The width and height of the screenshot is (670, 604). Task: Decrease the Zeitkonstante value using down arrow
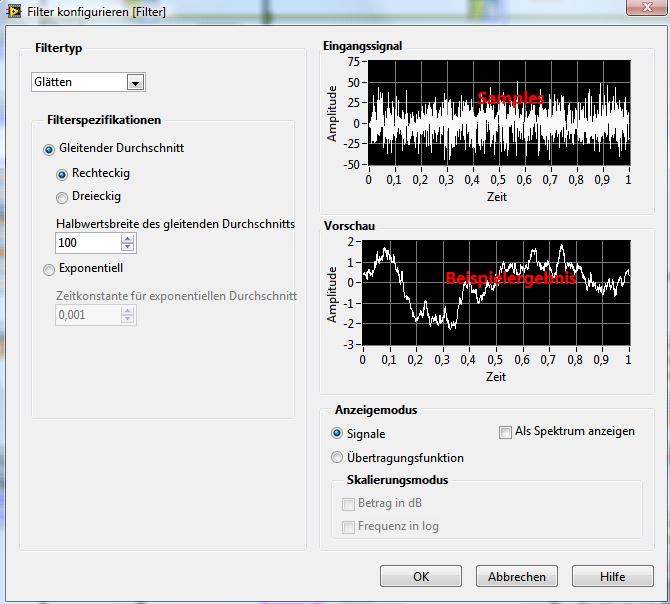pyautogui.click(x=127, y=320)
